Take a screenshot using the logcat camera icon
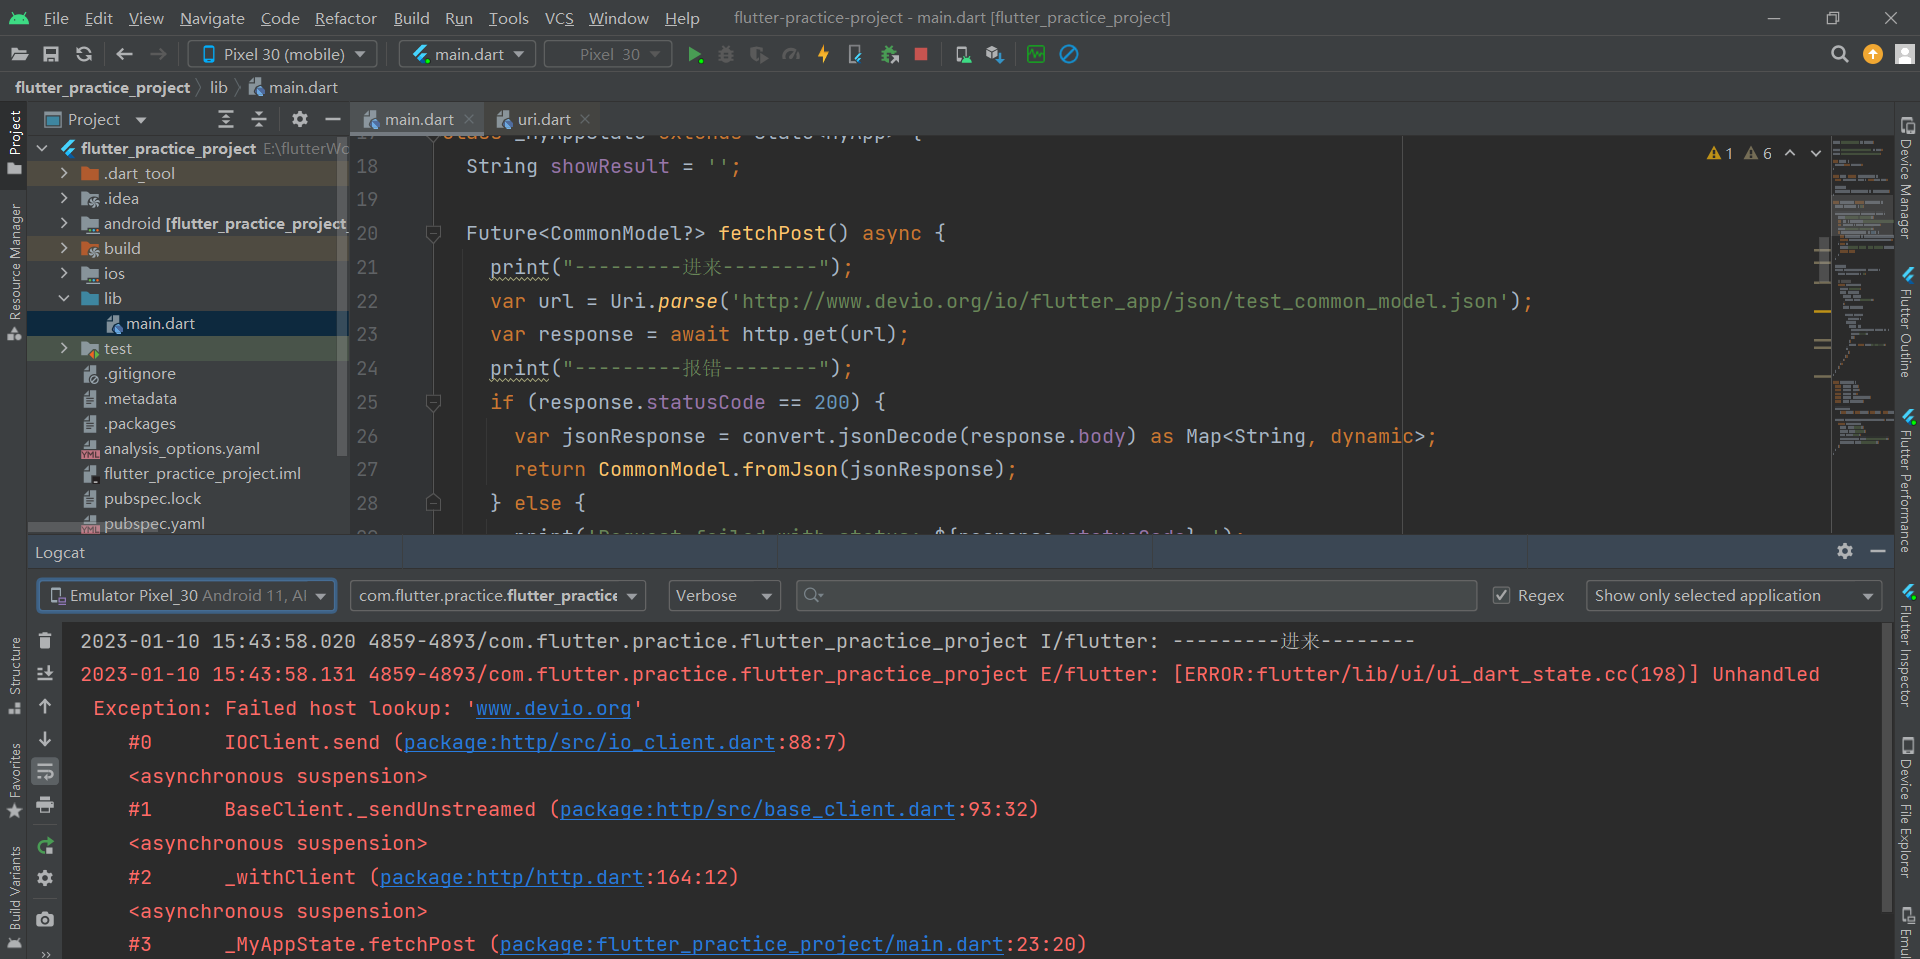 click(45, 919)
